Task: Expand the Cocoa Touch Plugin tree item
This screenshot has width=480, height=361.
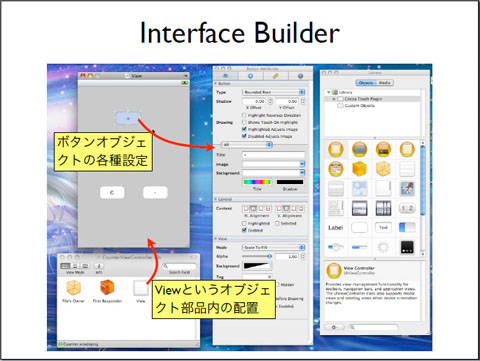Action: coord(334,99)
